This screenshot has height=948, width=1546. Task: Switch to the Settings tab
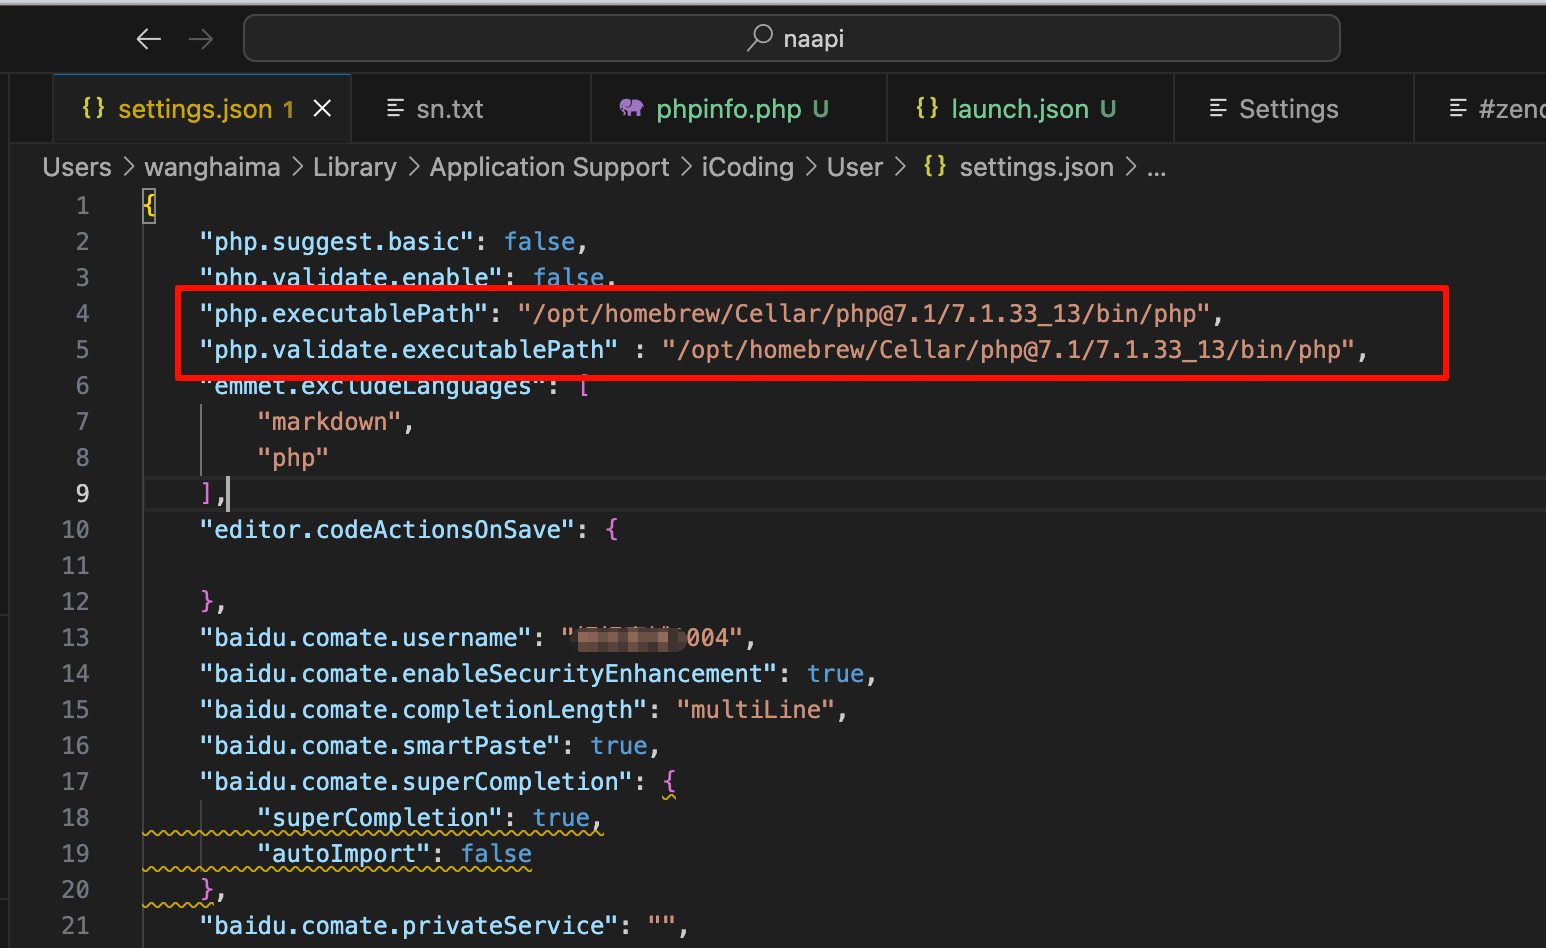(1293, 109)
